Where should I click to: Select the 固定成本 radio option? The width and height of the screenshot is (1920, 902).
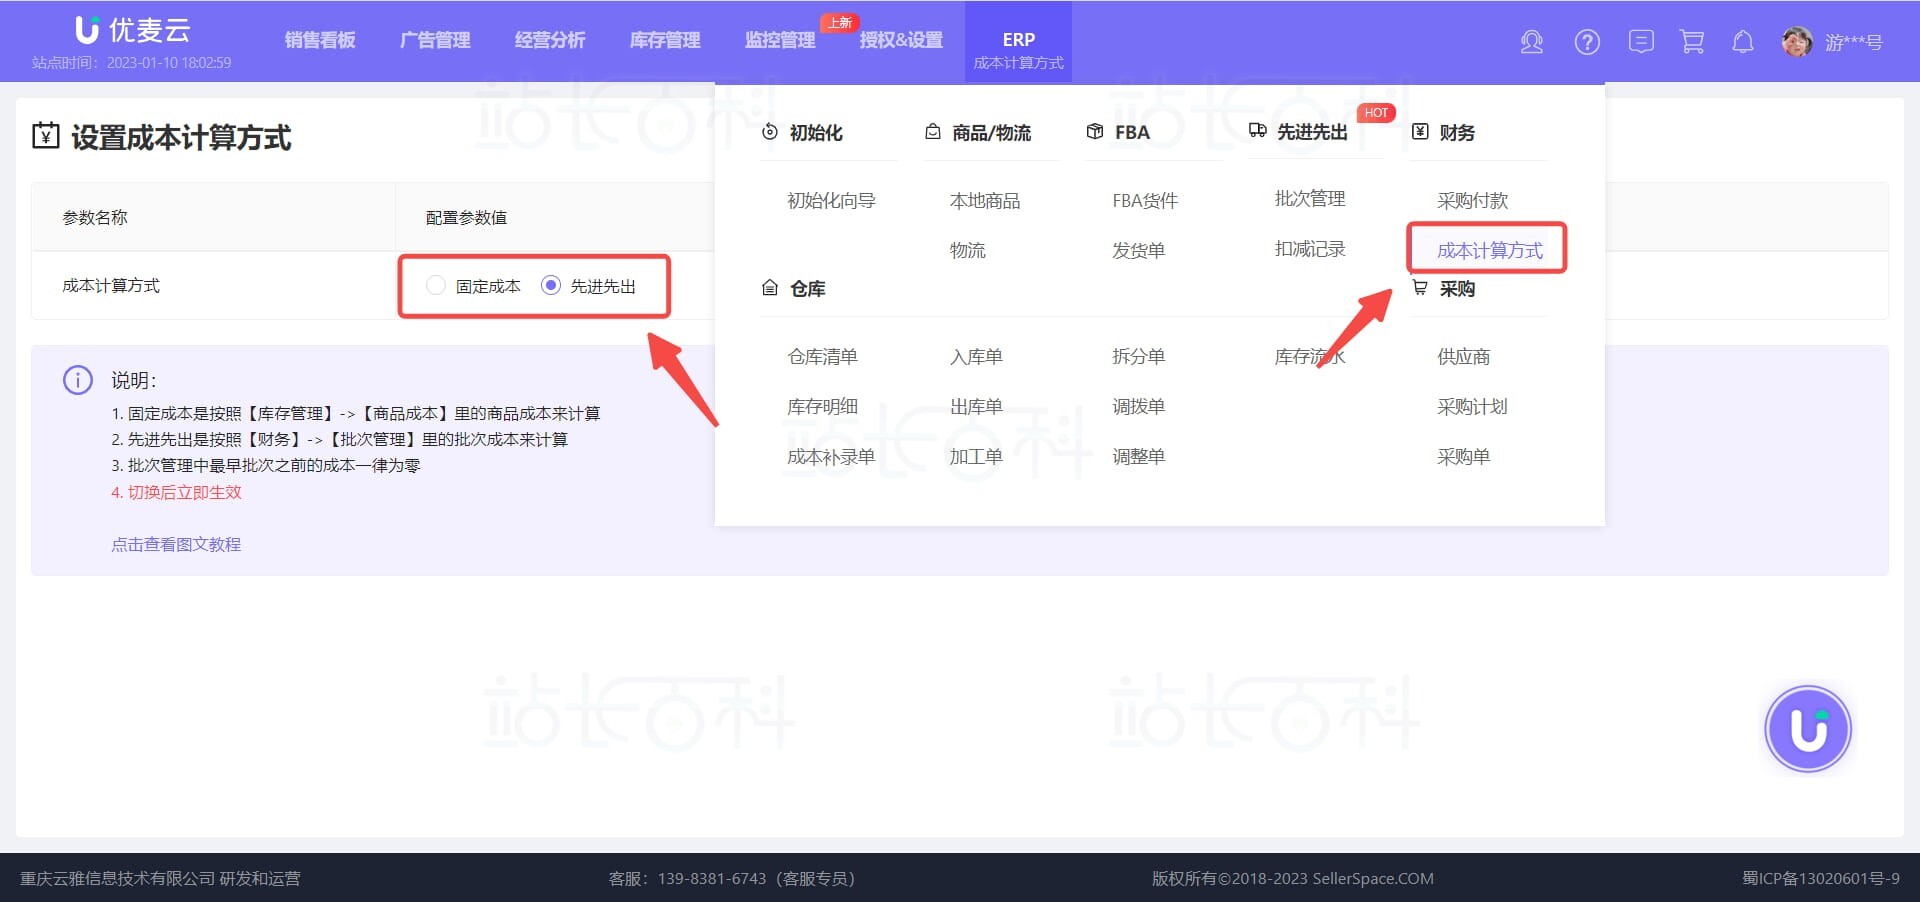point(436,286)
